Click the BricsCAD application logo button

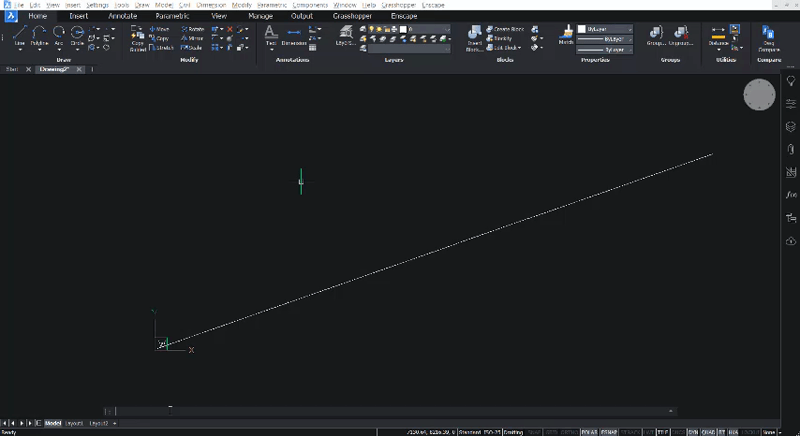10,16
